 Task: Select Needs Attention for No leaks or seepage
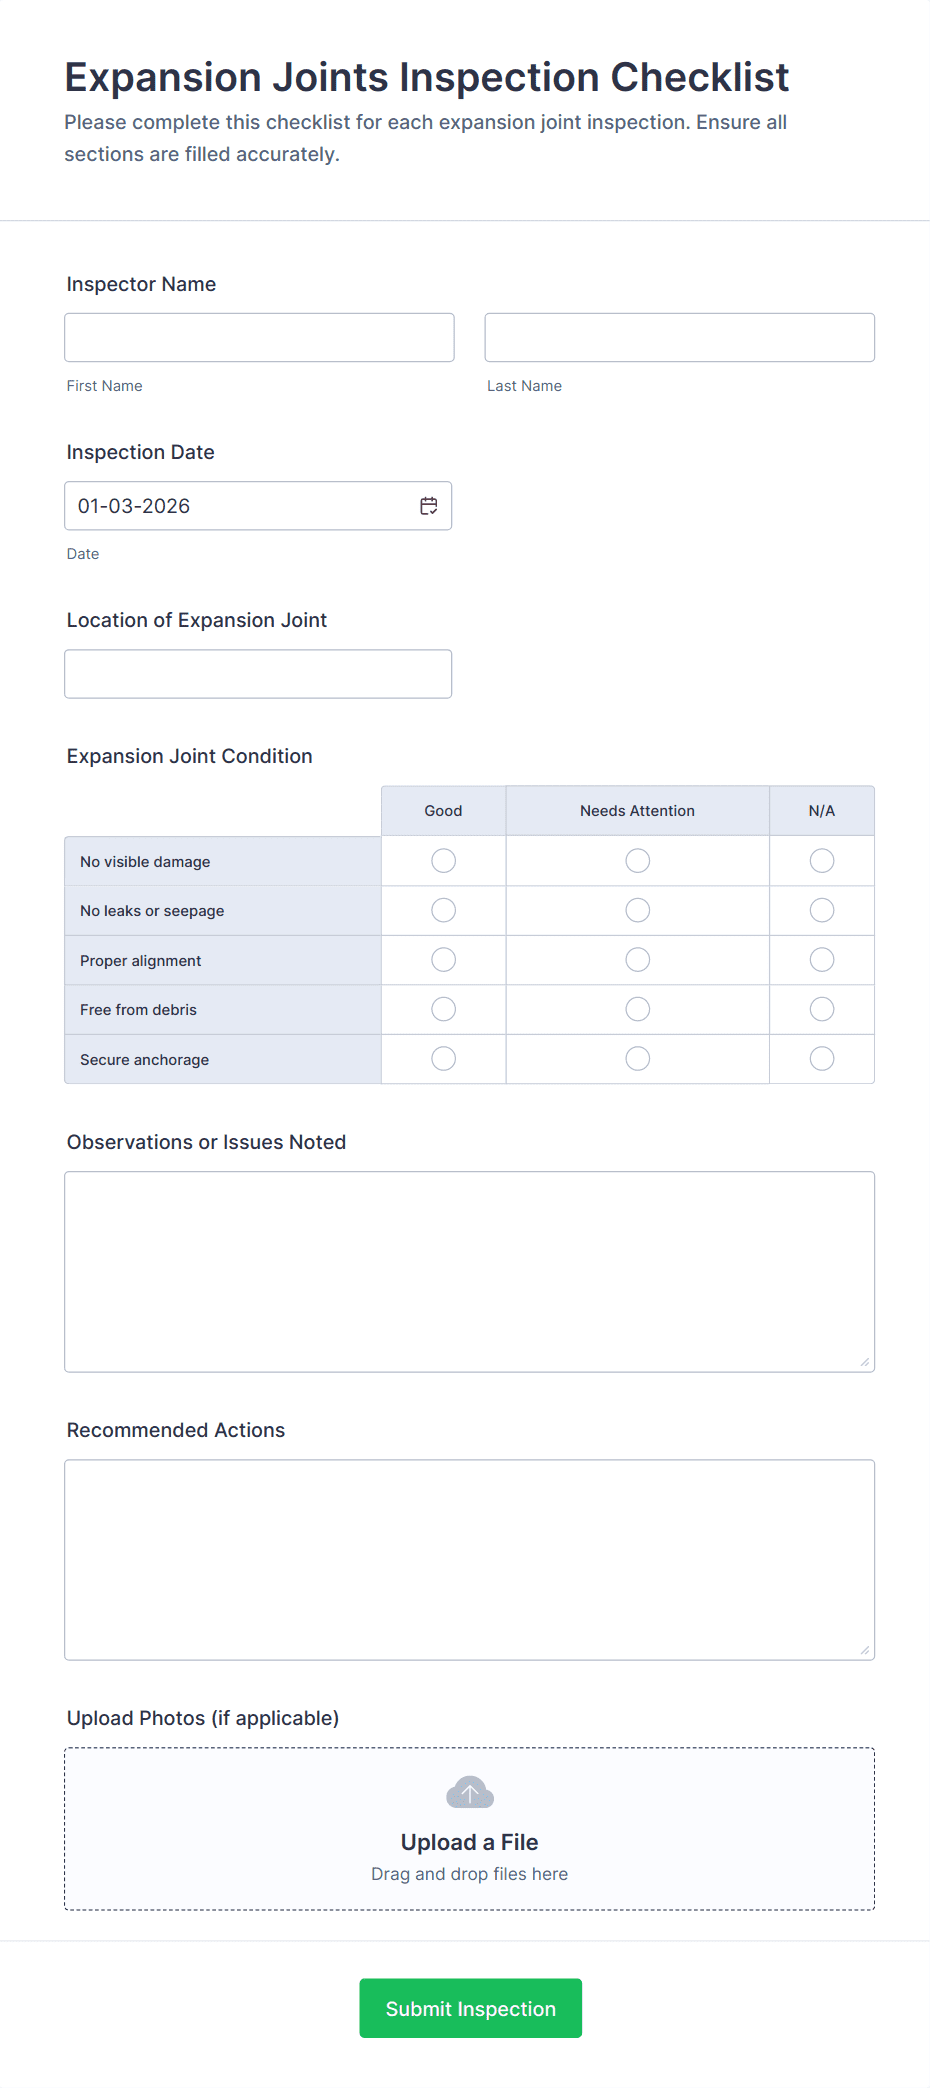pyautogui.click(x=637, y=910)
